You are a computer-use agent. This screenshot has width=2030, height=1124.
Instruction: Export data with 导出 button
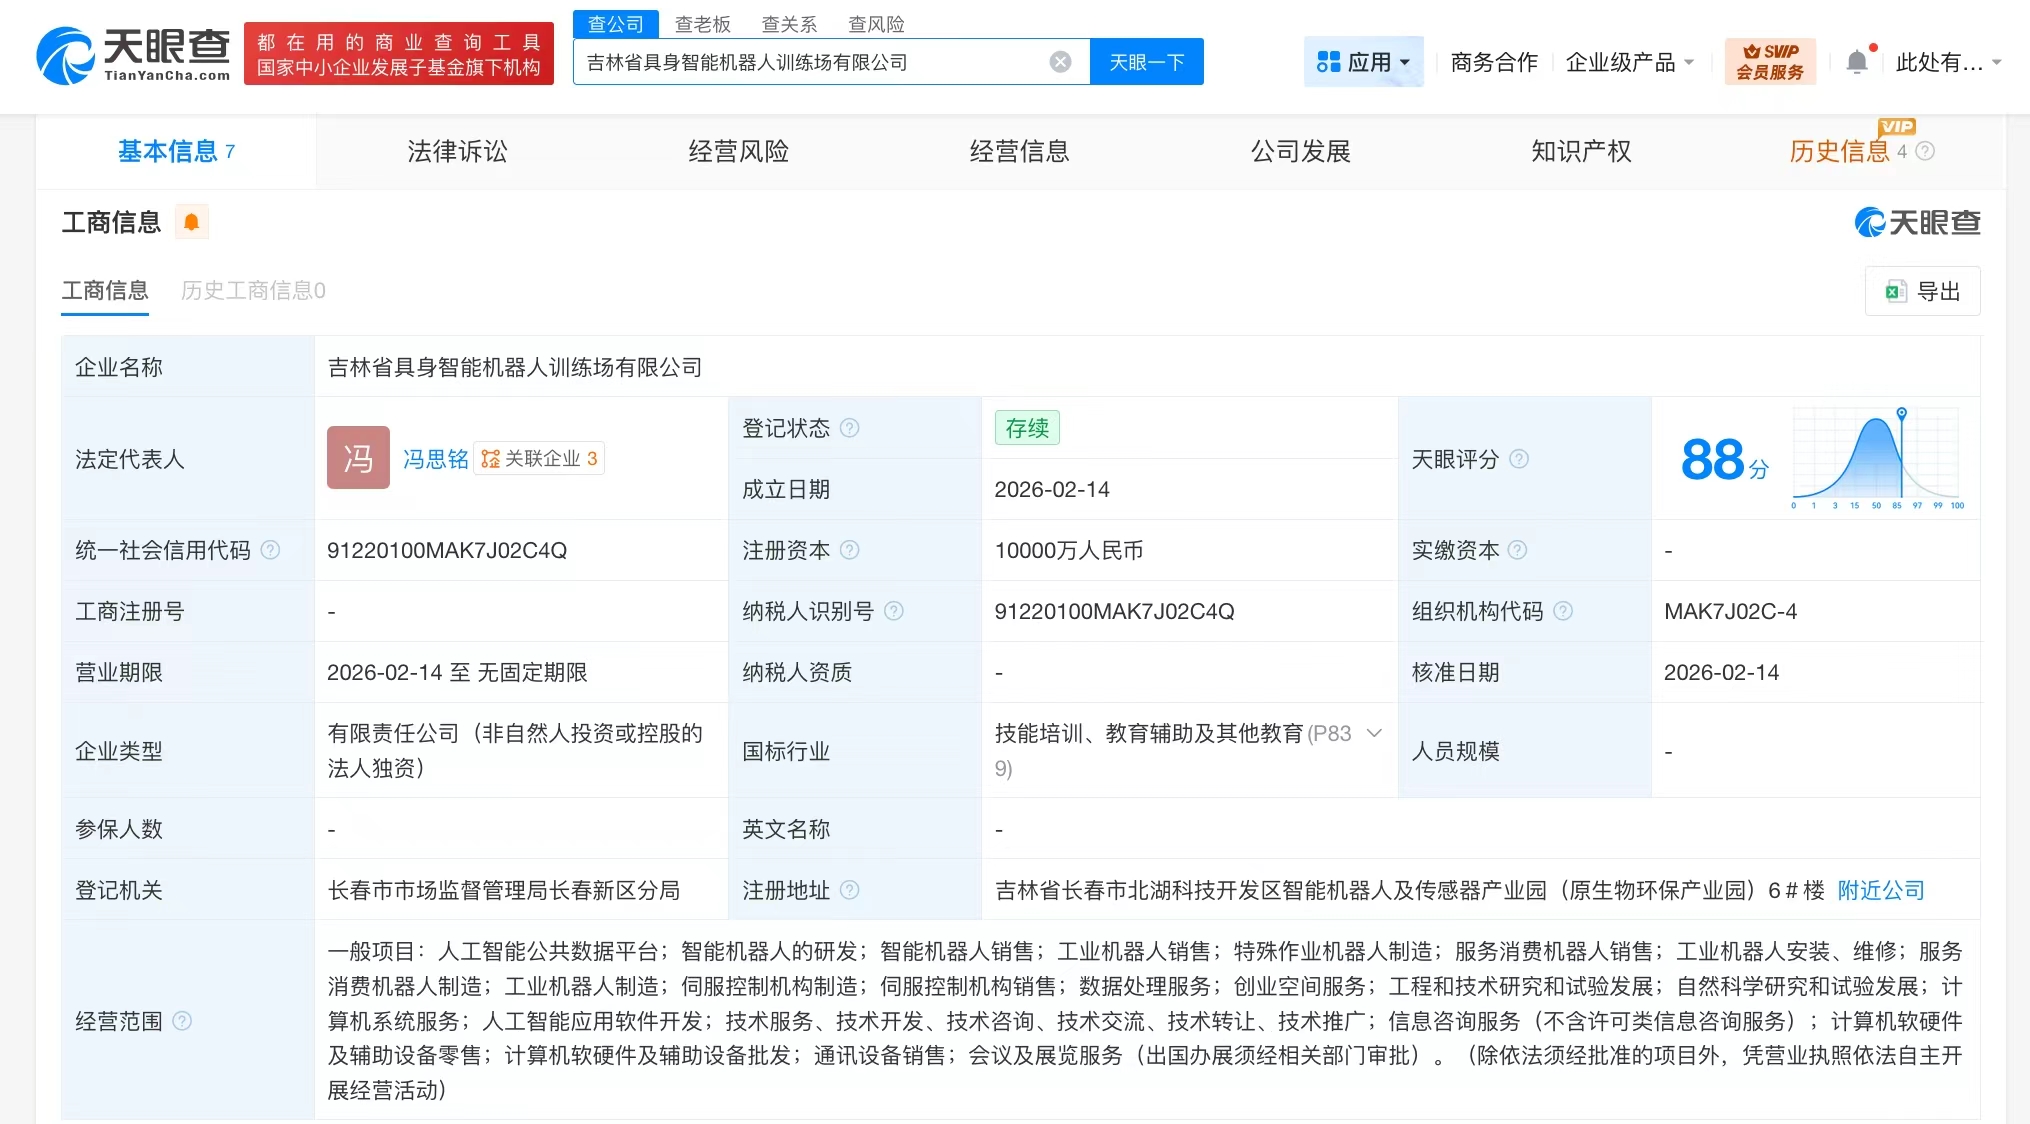pos(1922,291)
